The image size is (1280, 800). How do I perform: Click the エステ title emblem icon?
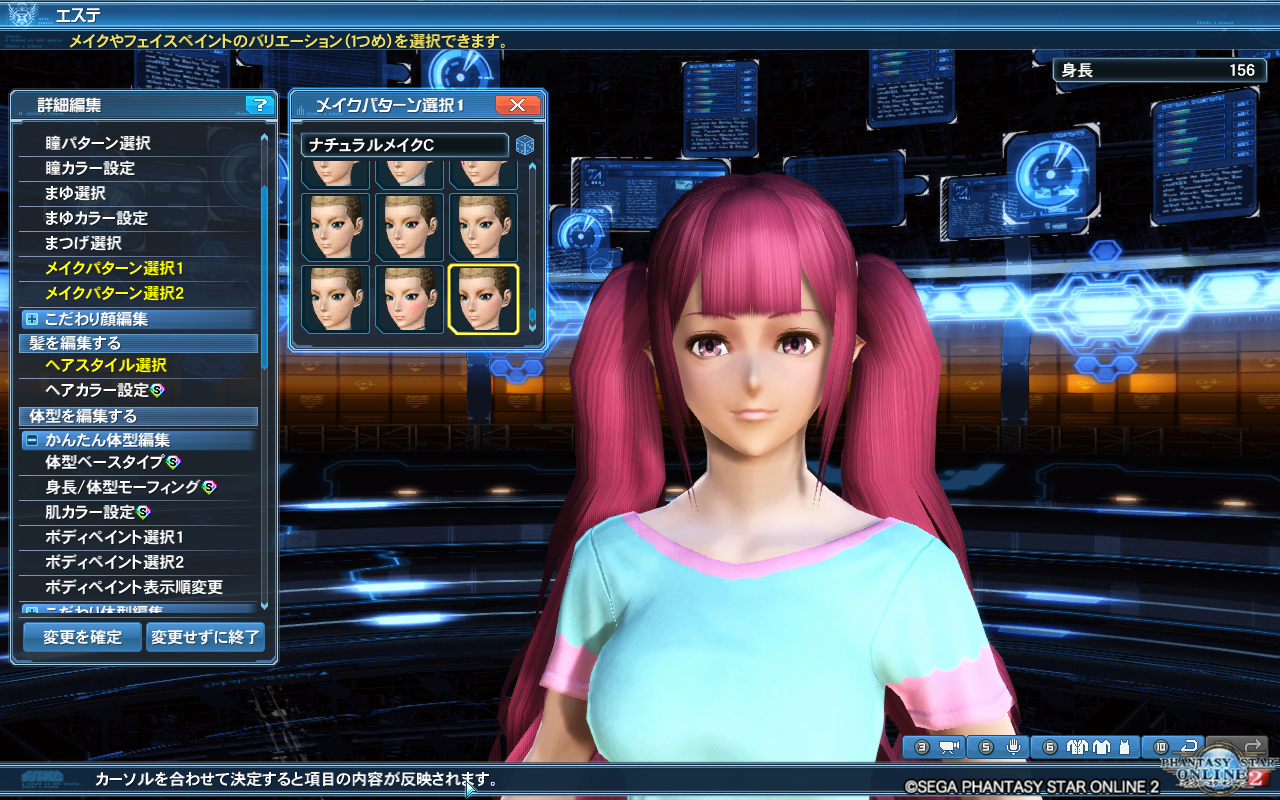tap(21, 15)
